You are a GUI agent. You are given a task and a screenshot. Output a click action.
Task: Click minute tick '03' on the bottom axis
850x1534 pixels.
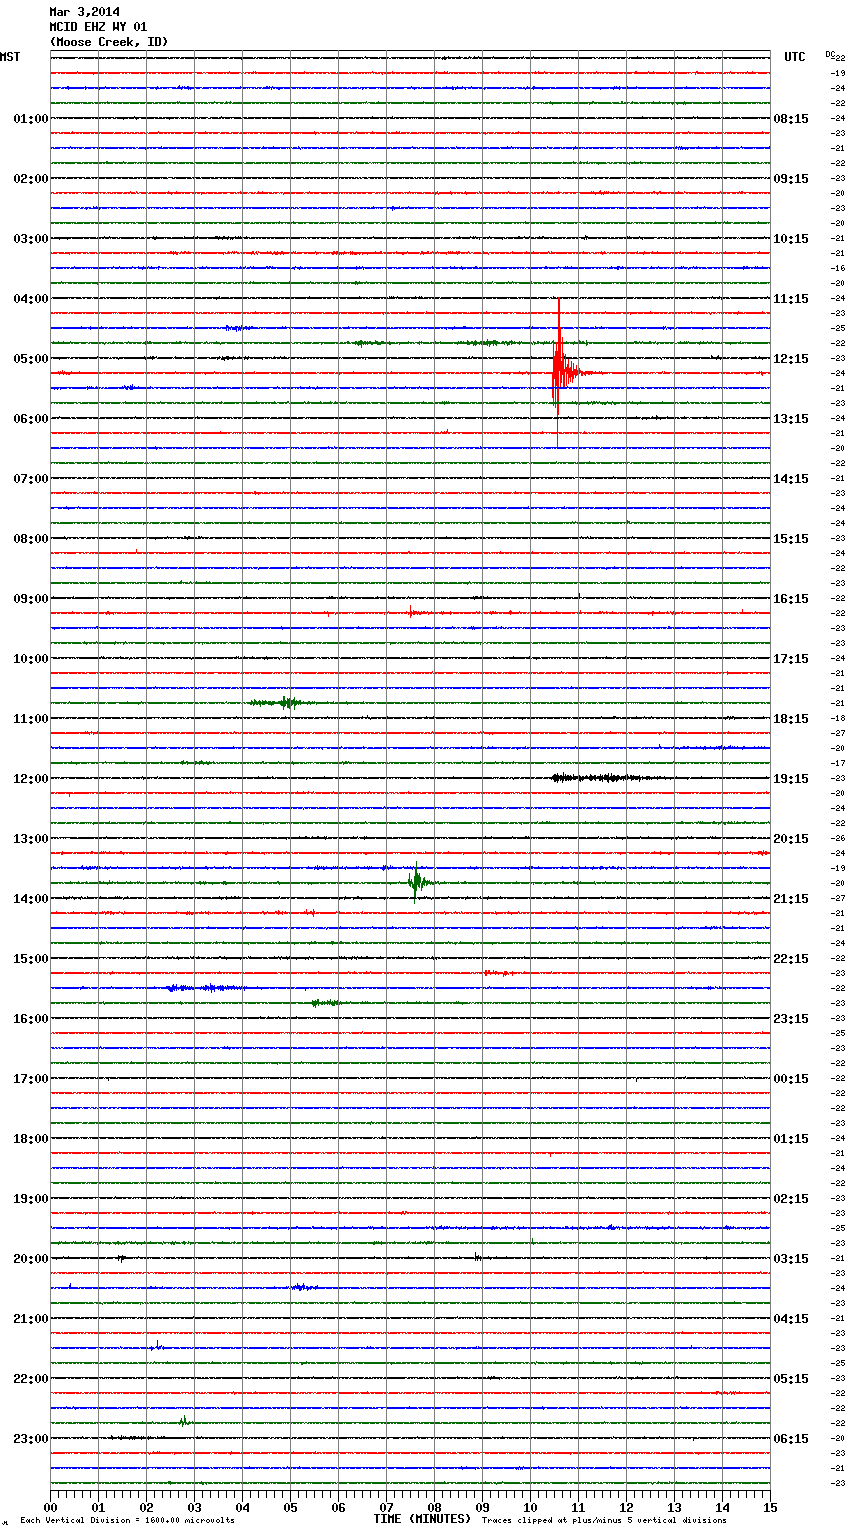point(194,1507)
